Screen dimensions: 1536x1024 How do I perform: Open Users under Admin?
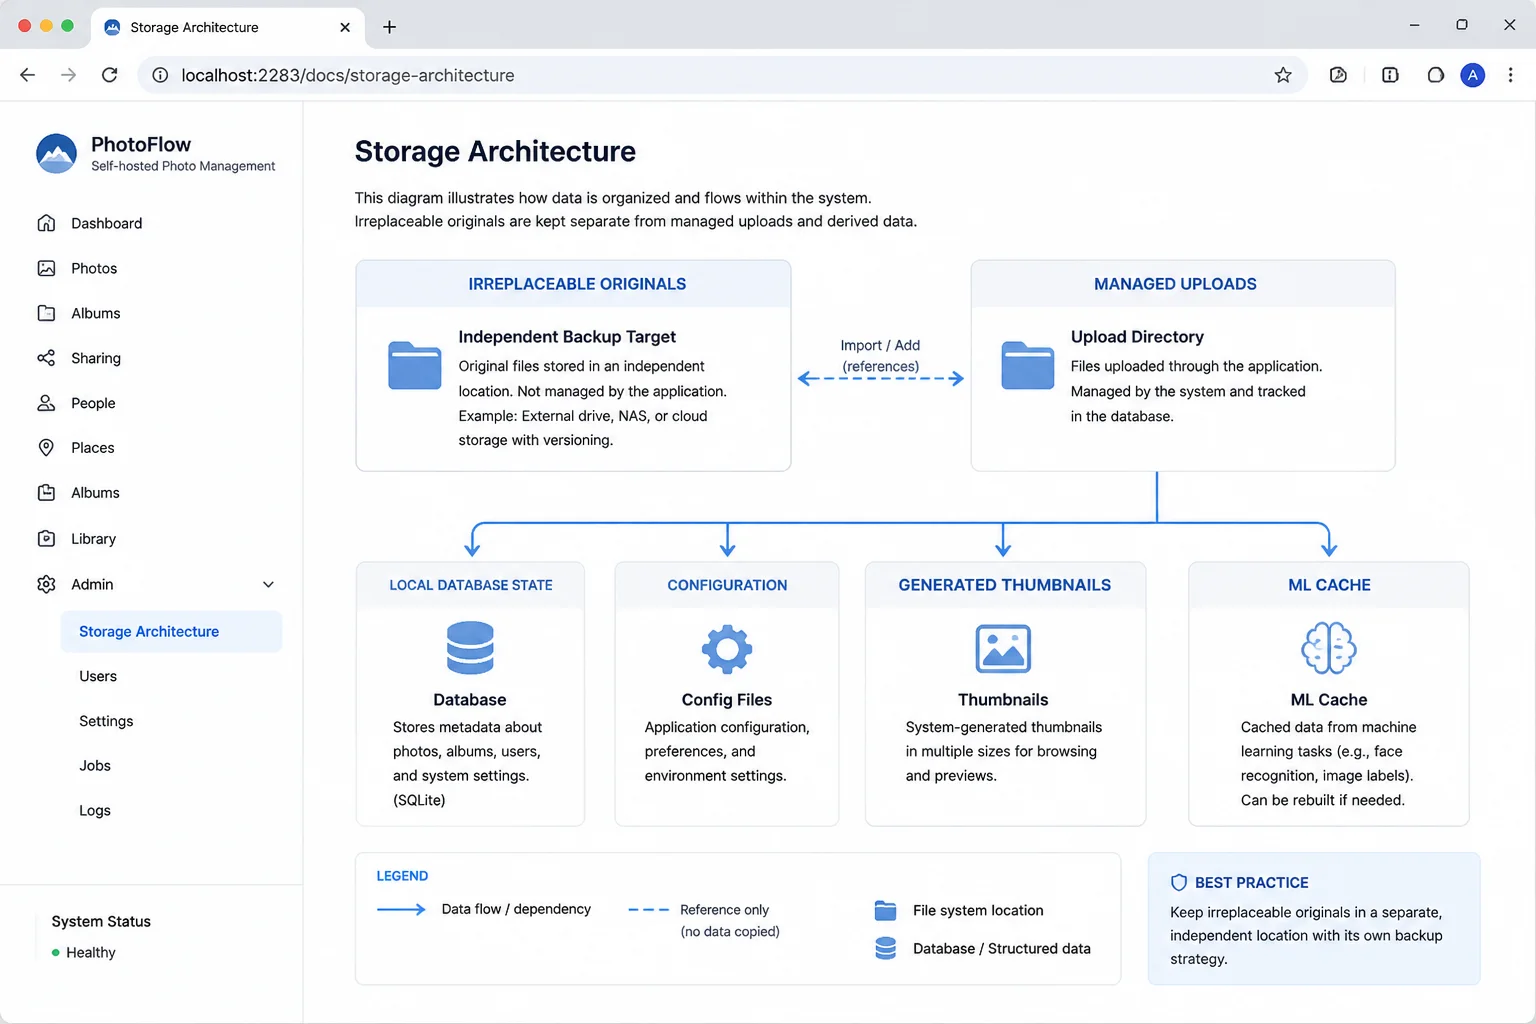point(98,676)
